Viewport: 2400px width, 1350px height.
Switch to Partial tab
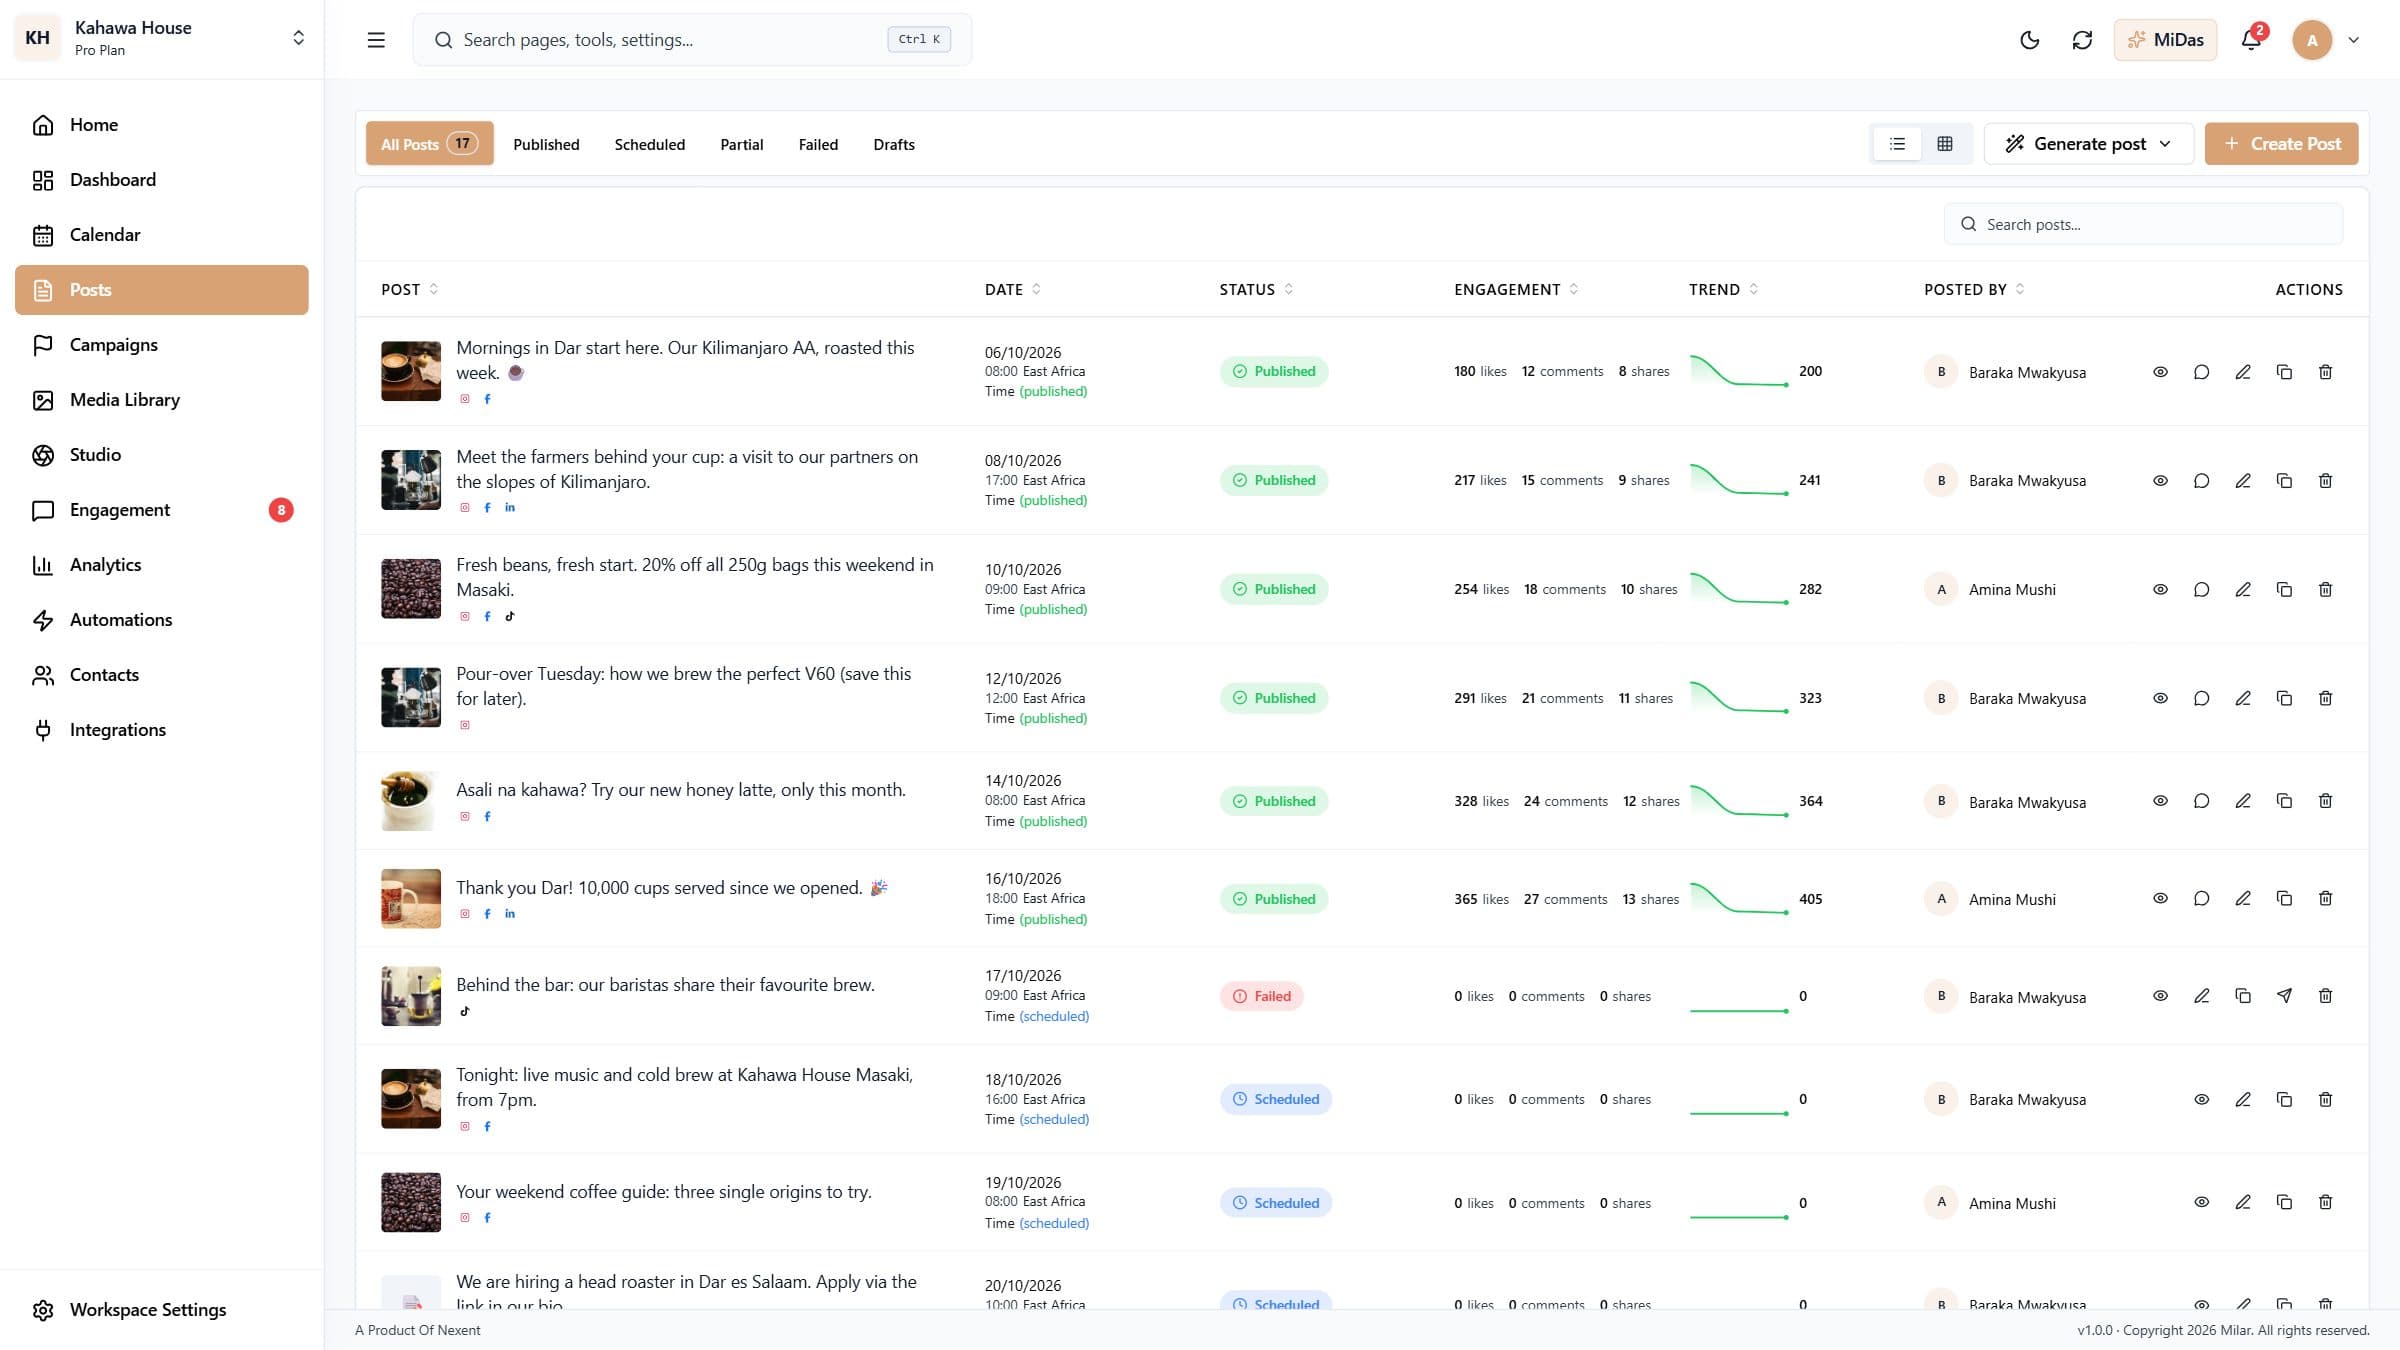[741, 144]
